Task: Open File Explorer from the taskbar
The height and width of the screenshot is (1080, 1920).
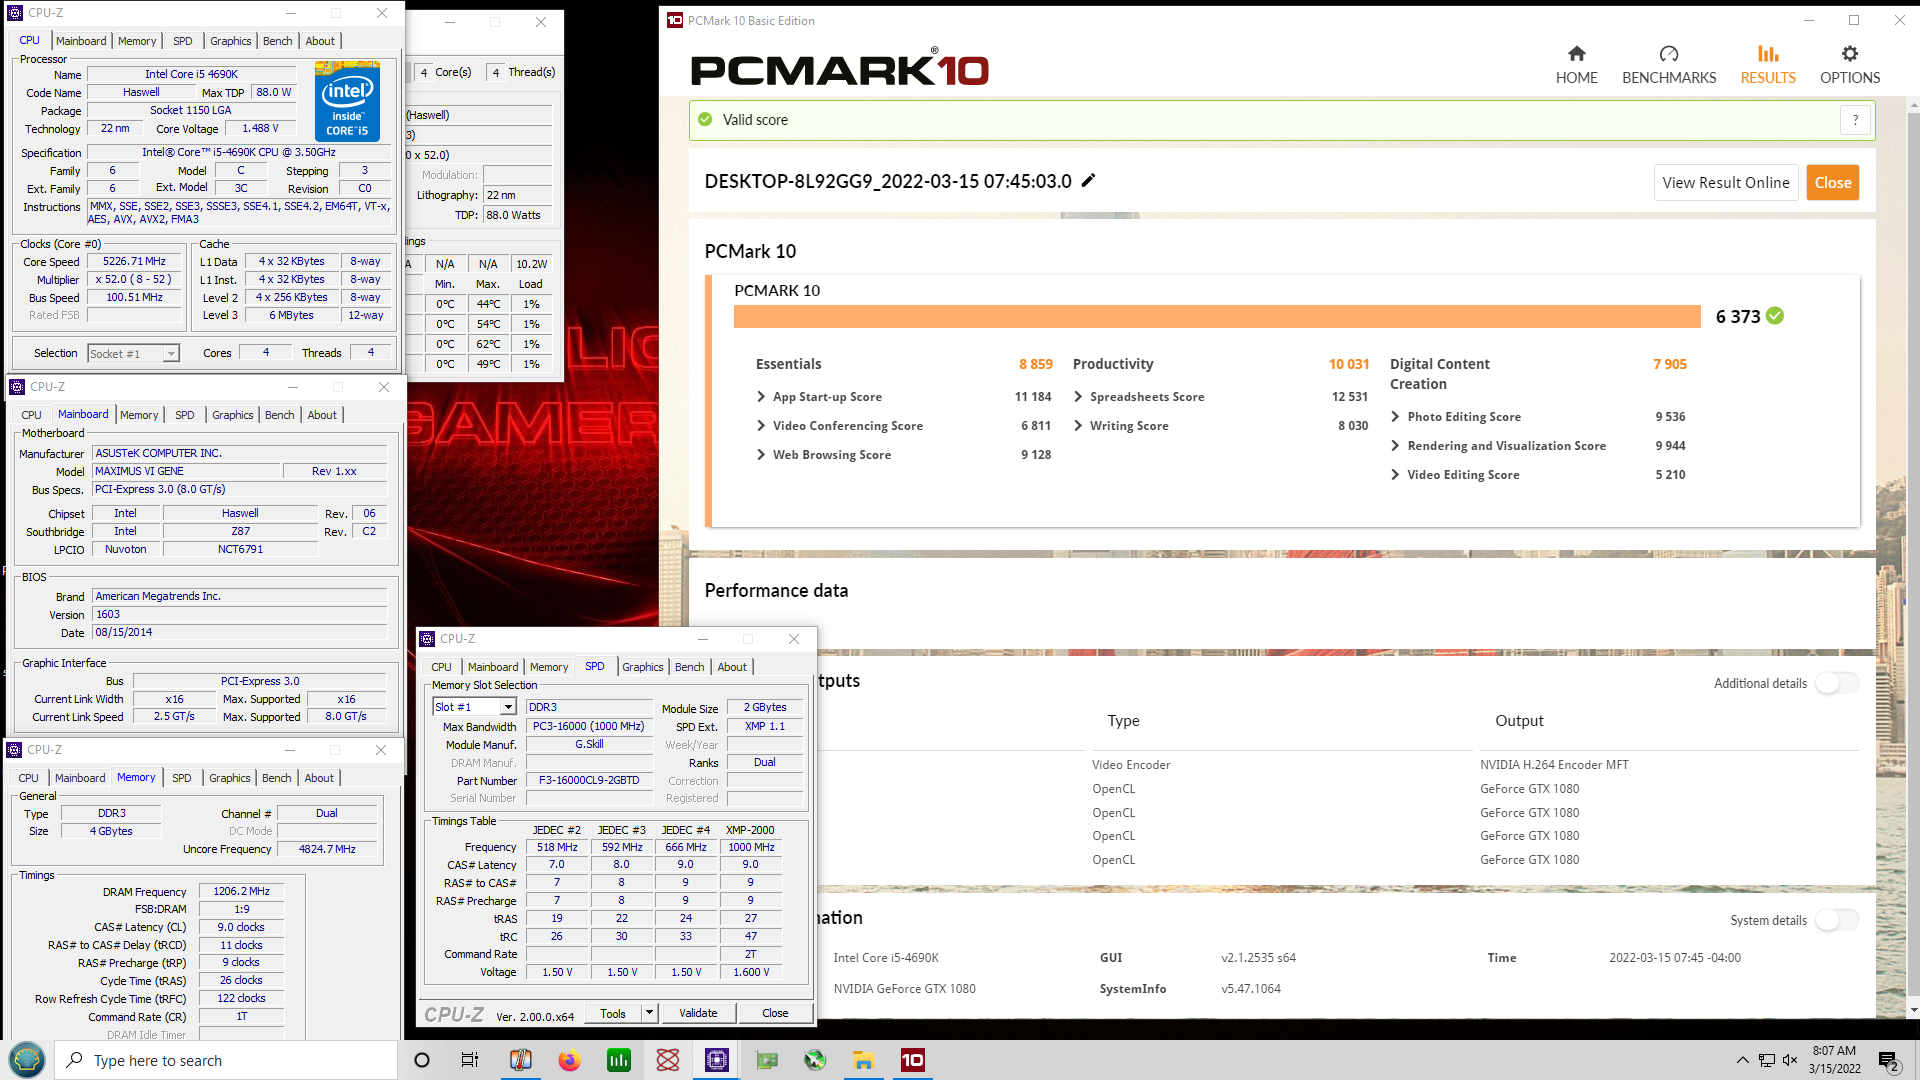Action: click(x=864, y=1060)
